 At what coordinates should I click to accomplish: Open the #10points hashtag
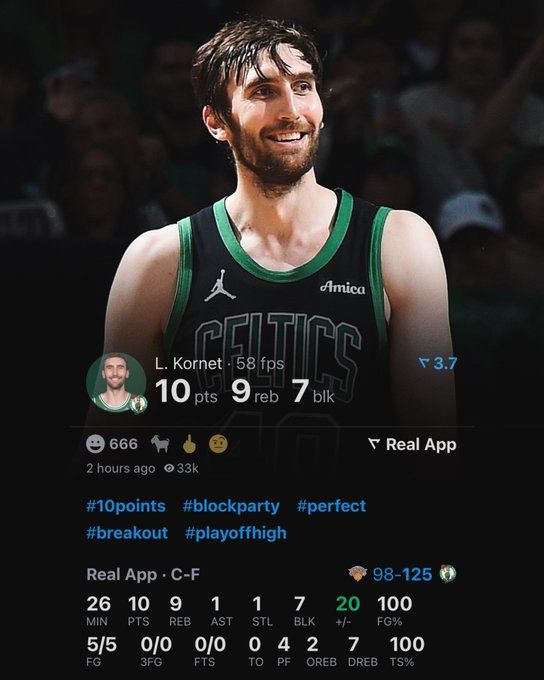point(126,506)
